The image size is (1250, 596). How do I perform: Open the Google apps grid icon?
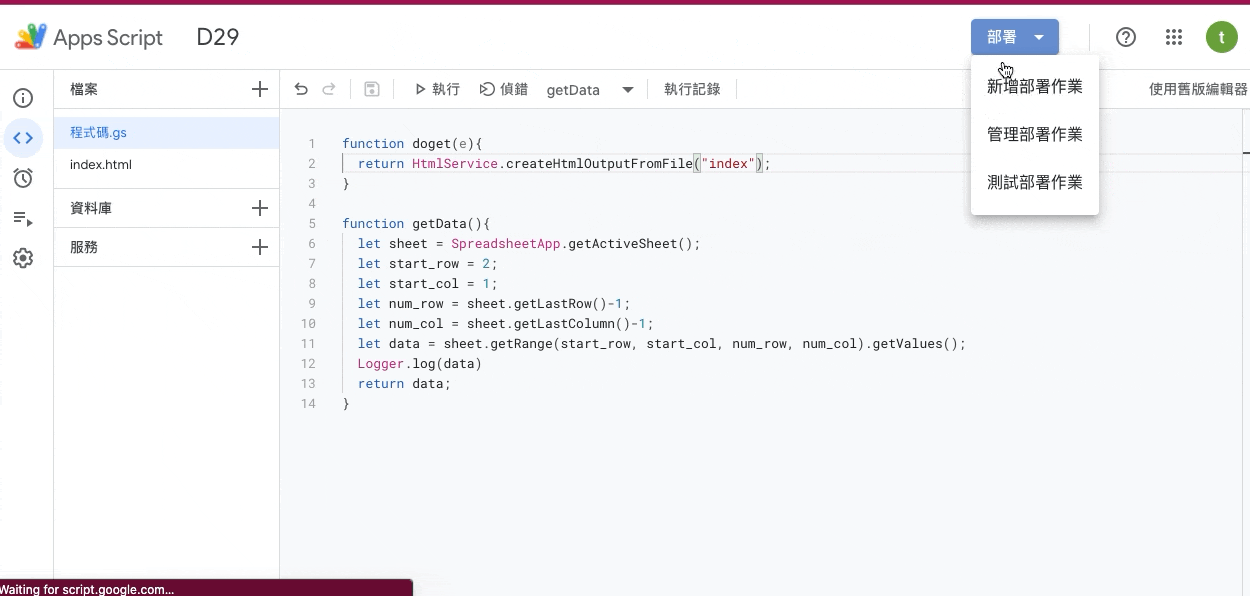[x=1174, y=37]
